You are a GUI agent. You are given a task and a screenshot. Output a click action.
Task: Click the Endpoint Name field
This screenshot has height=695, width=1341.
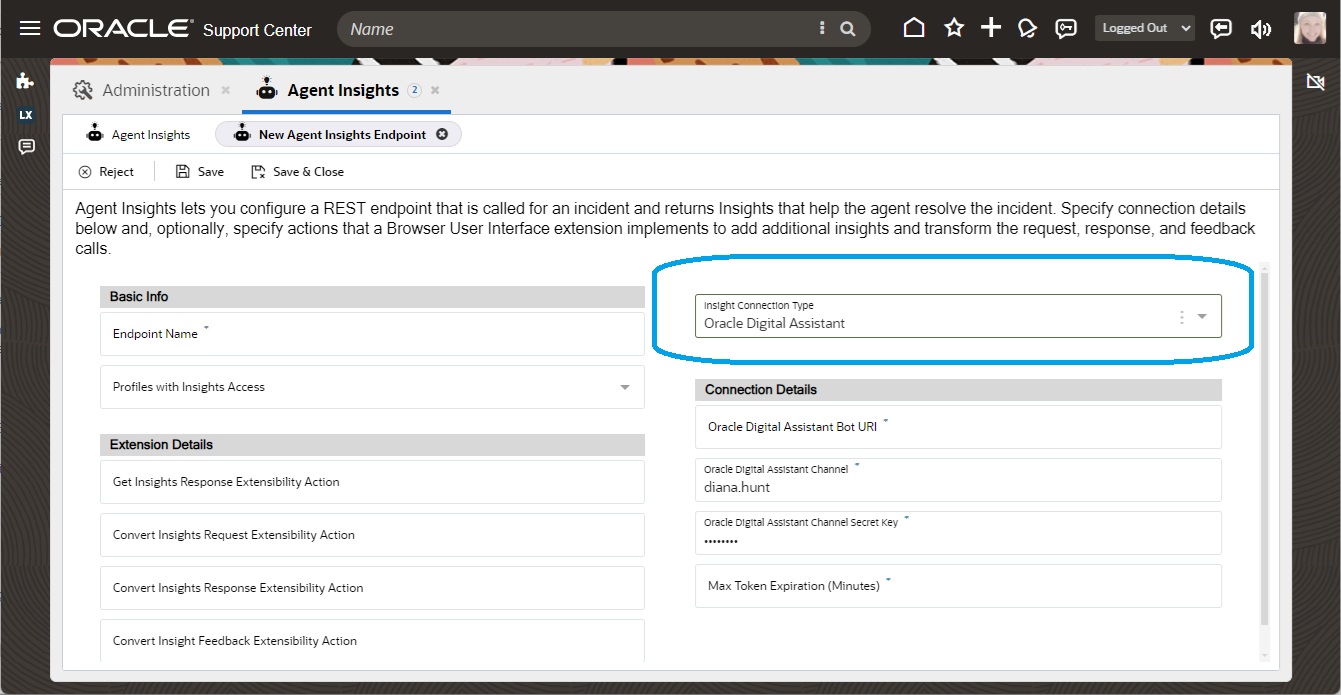point(372,334)
